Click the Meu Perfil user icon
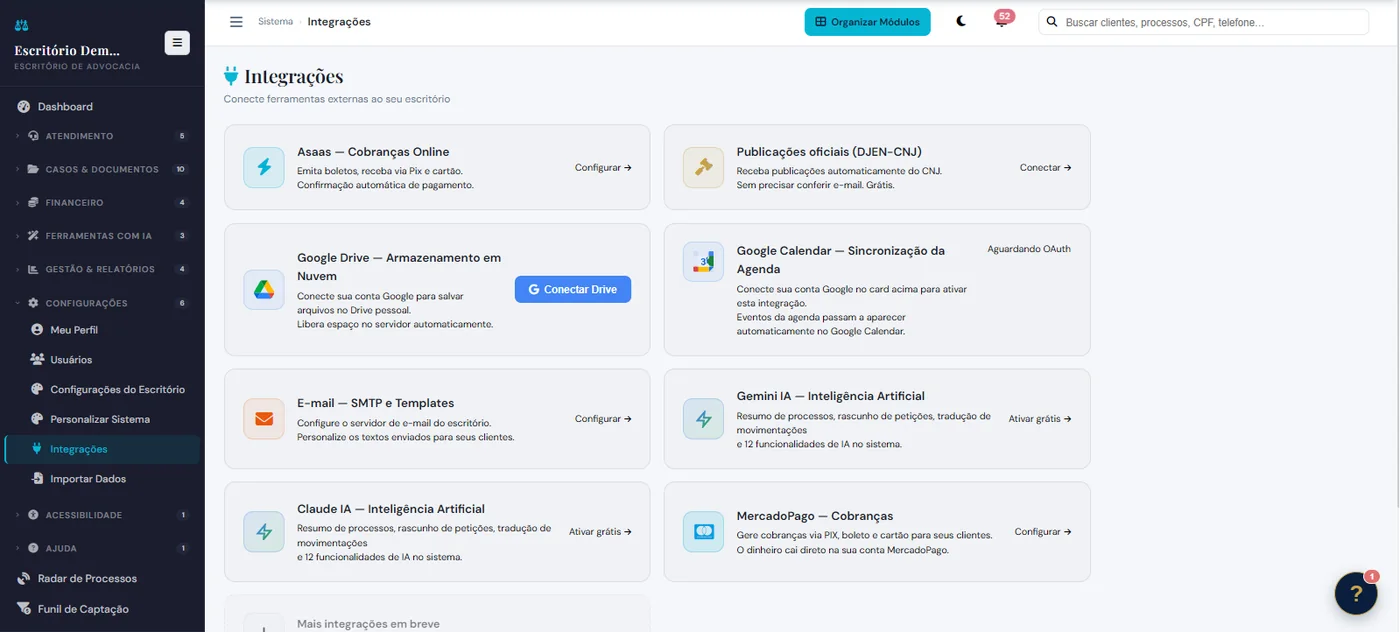 point(37,330)
